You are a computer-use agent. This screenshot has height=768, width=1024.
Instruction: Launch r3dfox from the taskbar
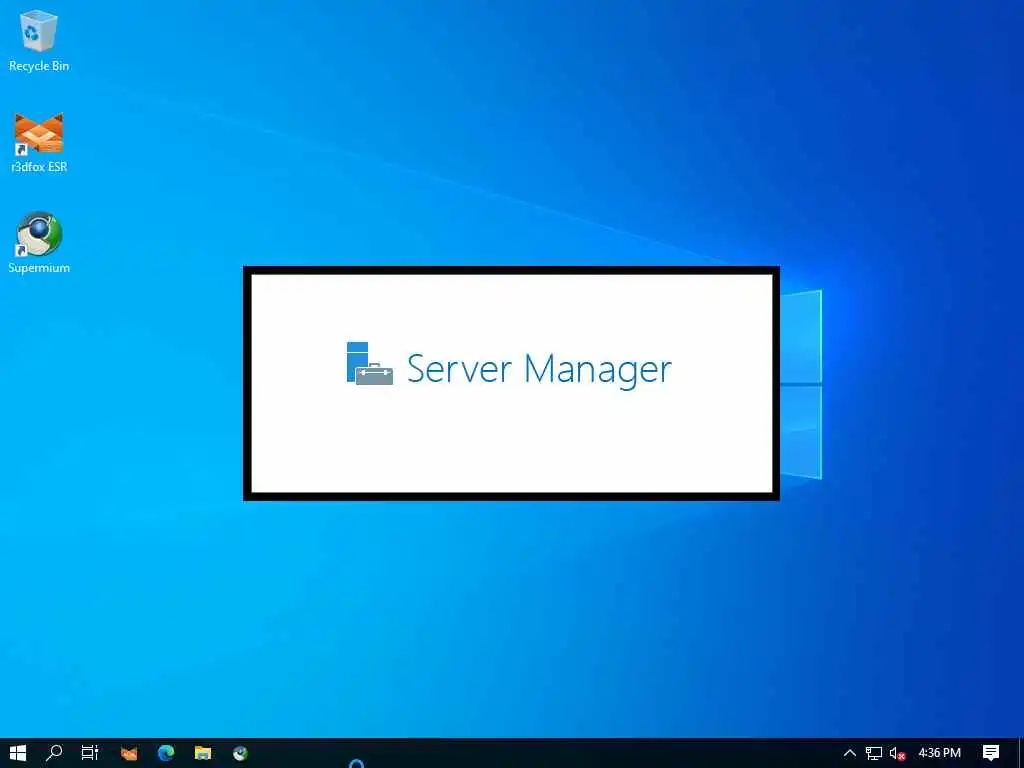point(129,753)
